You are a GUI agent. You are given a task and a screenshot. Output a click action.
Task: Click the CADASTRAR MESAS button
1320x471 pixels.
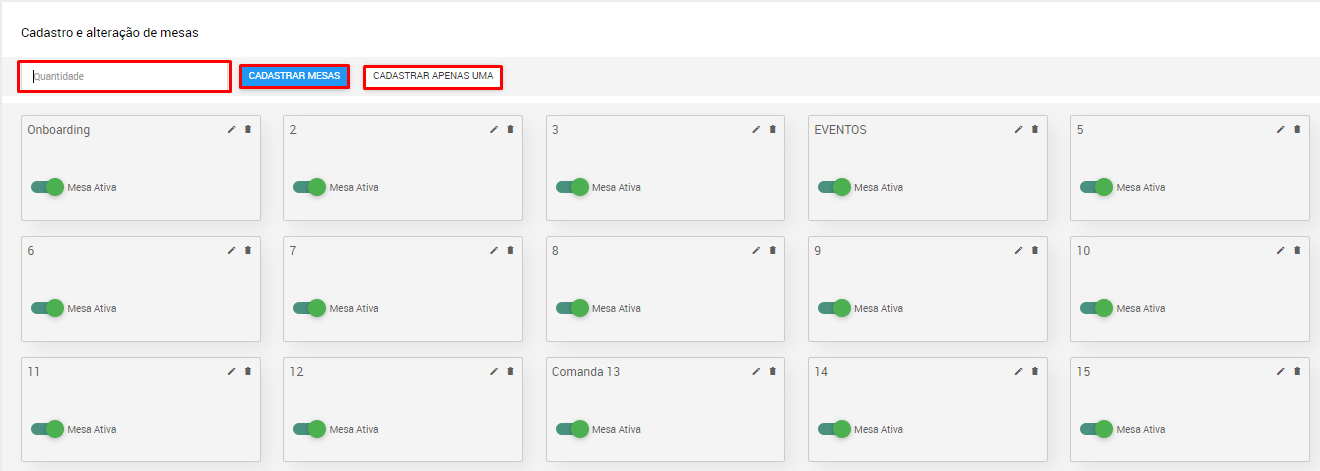(294, 76)
